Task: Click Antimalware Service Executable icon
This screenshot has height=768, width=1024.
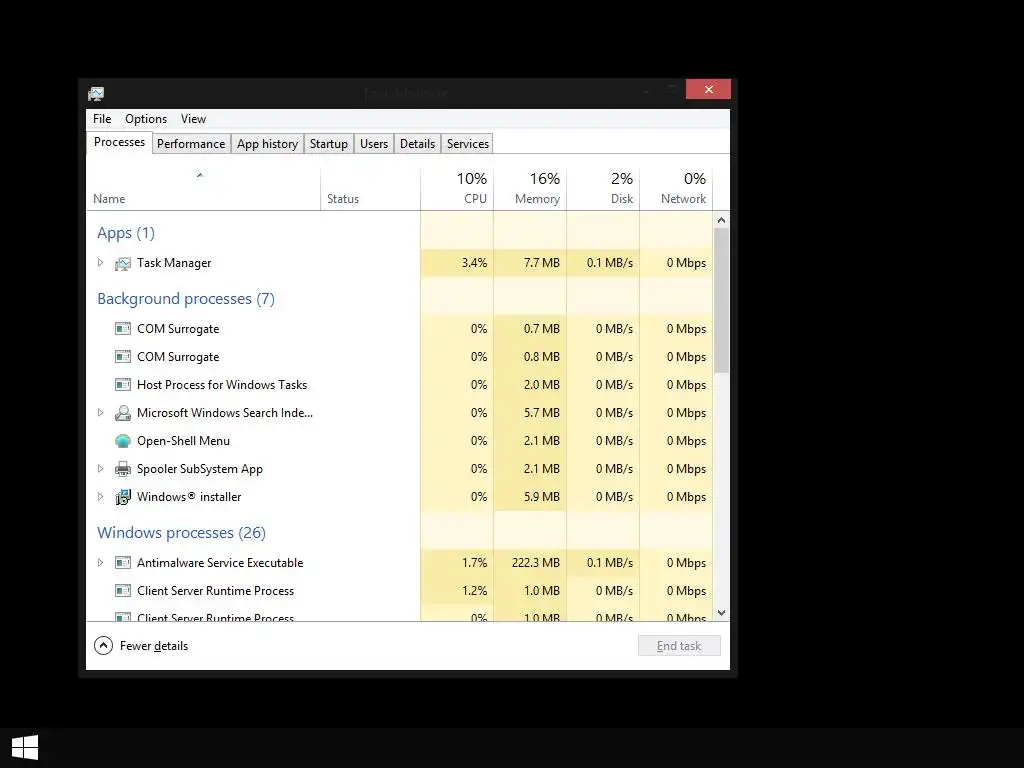Action: tap(123, 562)
